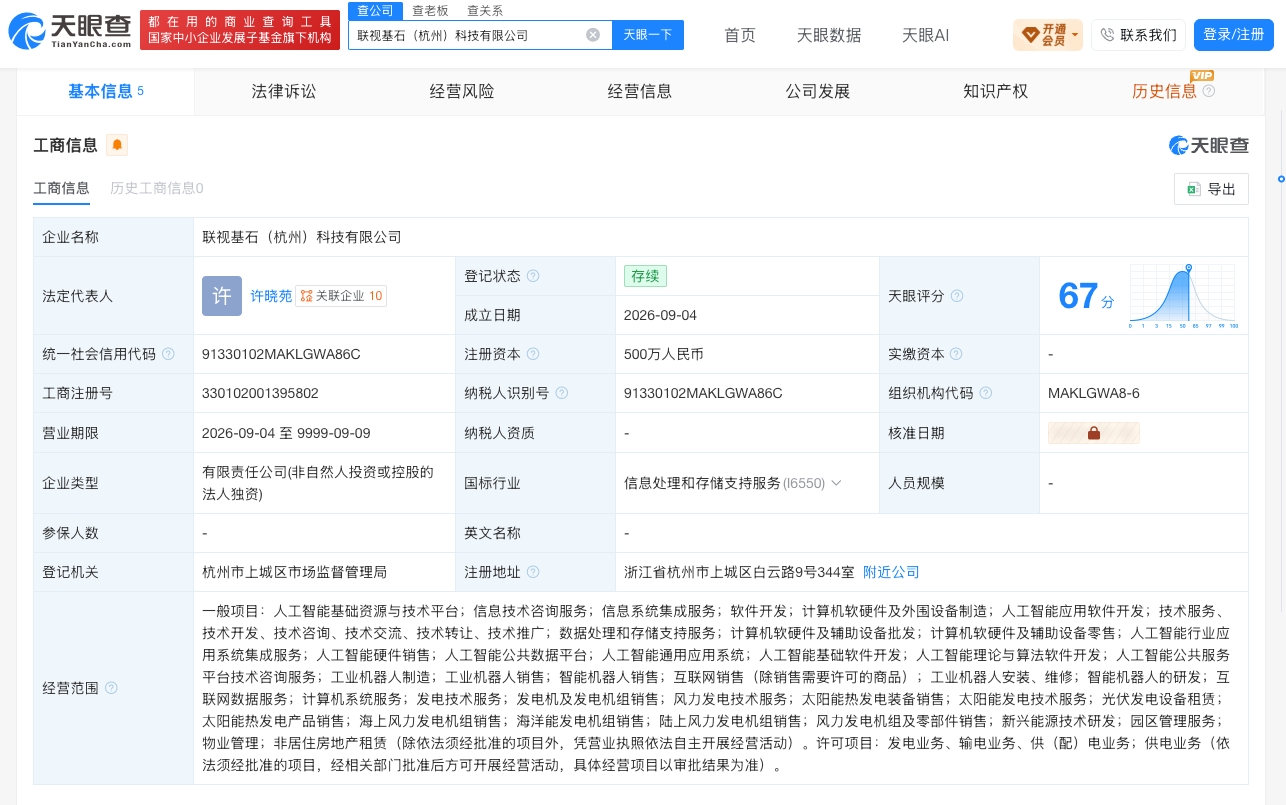Screen dimensions: 1286x805
Task: Open the 附近公司 link
Action: pyautogui.click(x=891, y=572)
